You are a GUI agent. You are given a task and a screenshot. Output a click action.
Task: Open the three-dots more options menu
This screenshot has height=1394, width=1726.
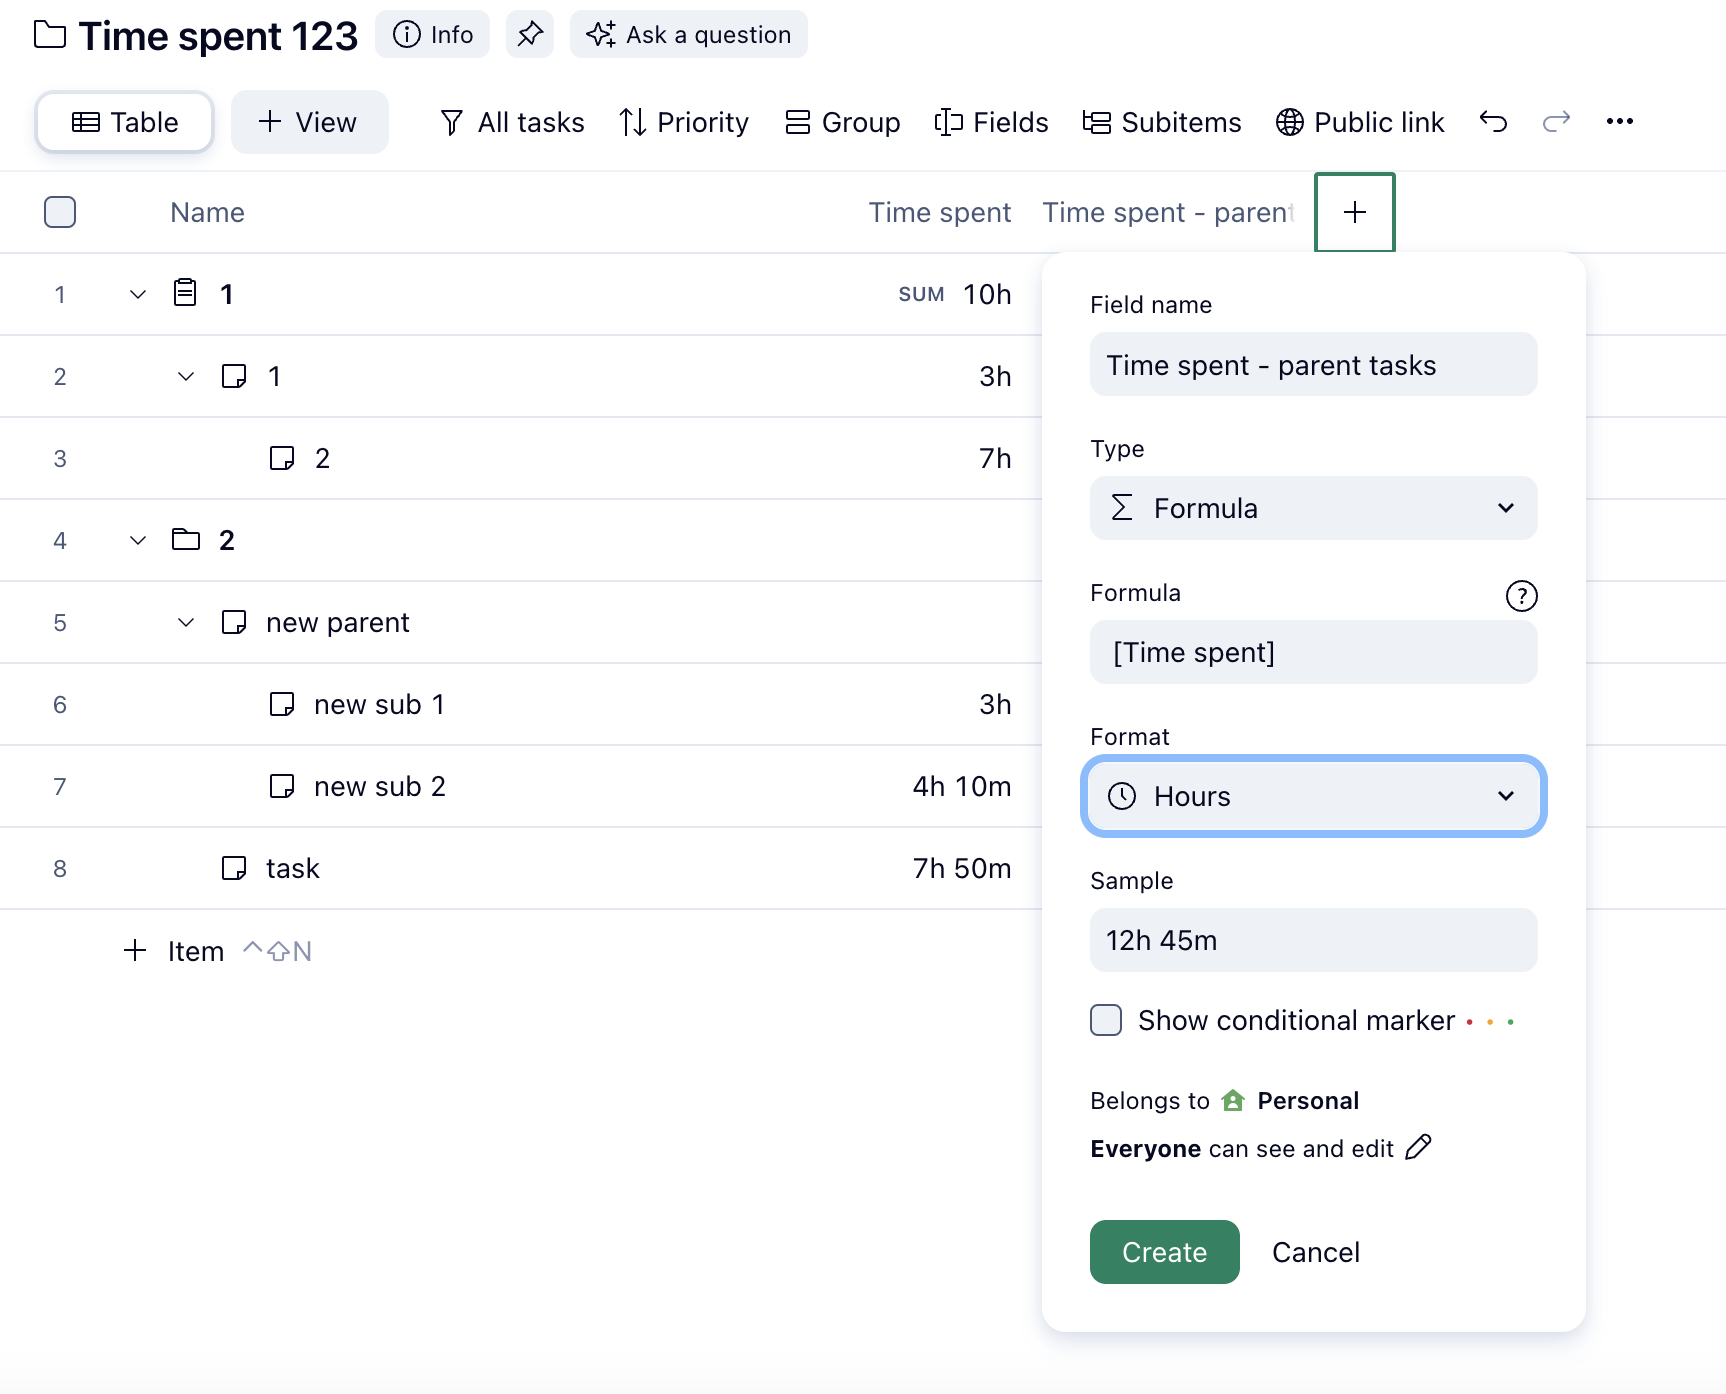(1619, 122)
